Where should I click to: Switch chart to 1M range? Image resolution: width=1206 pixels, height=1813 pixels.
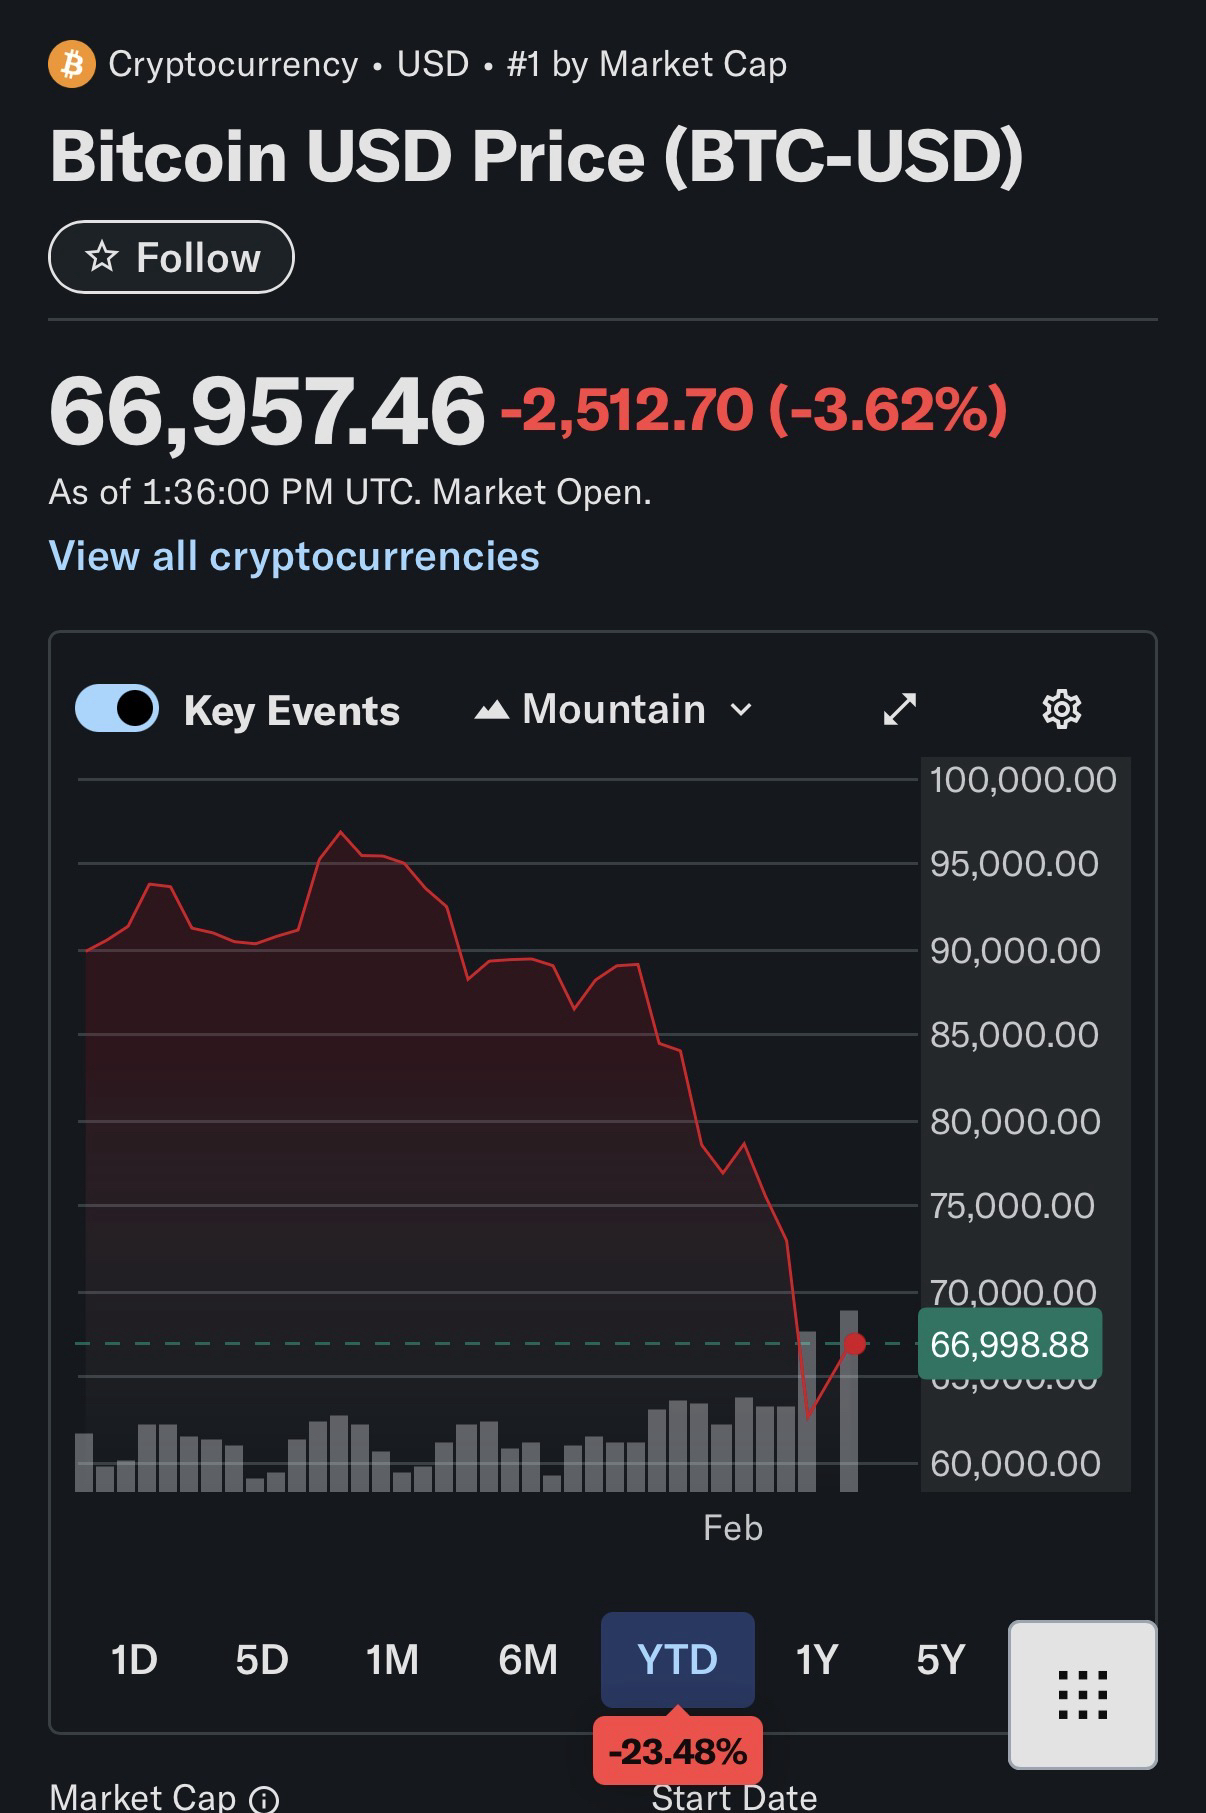click(392, 1660)
